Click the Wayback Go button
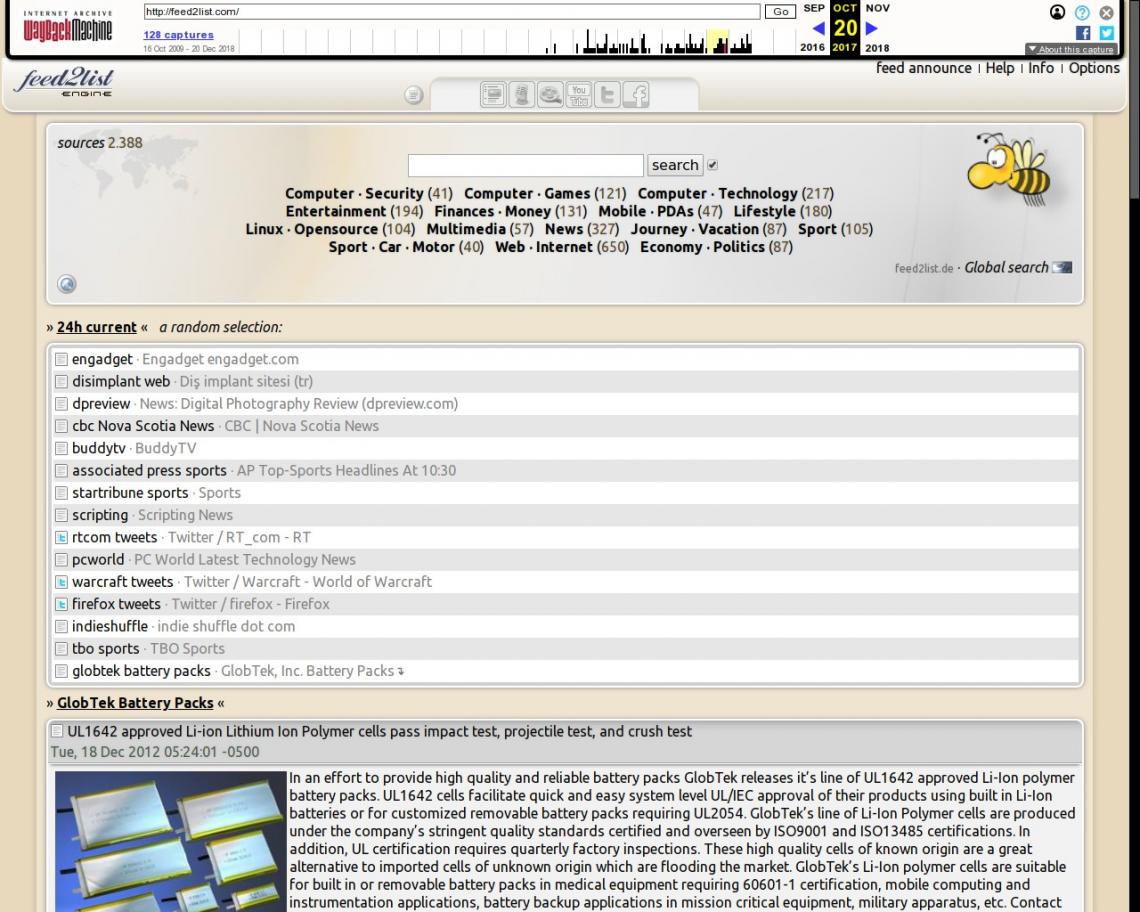Image resolution: width=1140 pixels, height=912 pixels. 781,12
